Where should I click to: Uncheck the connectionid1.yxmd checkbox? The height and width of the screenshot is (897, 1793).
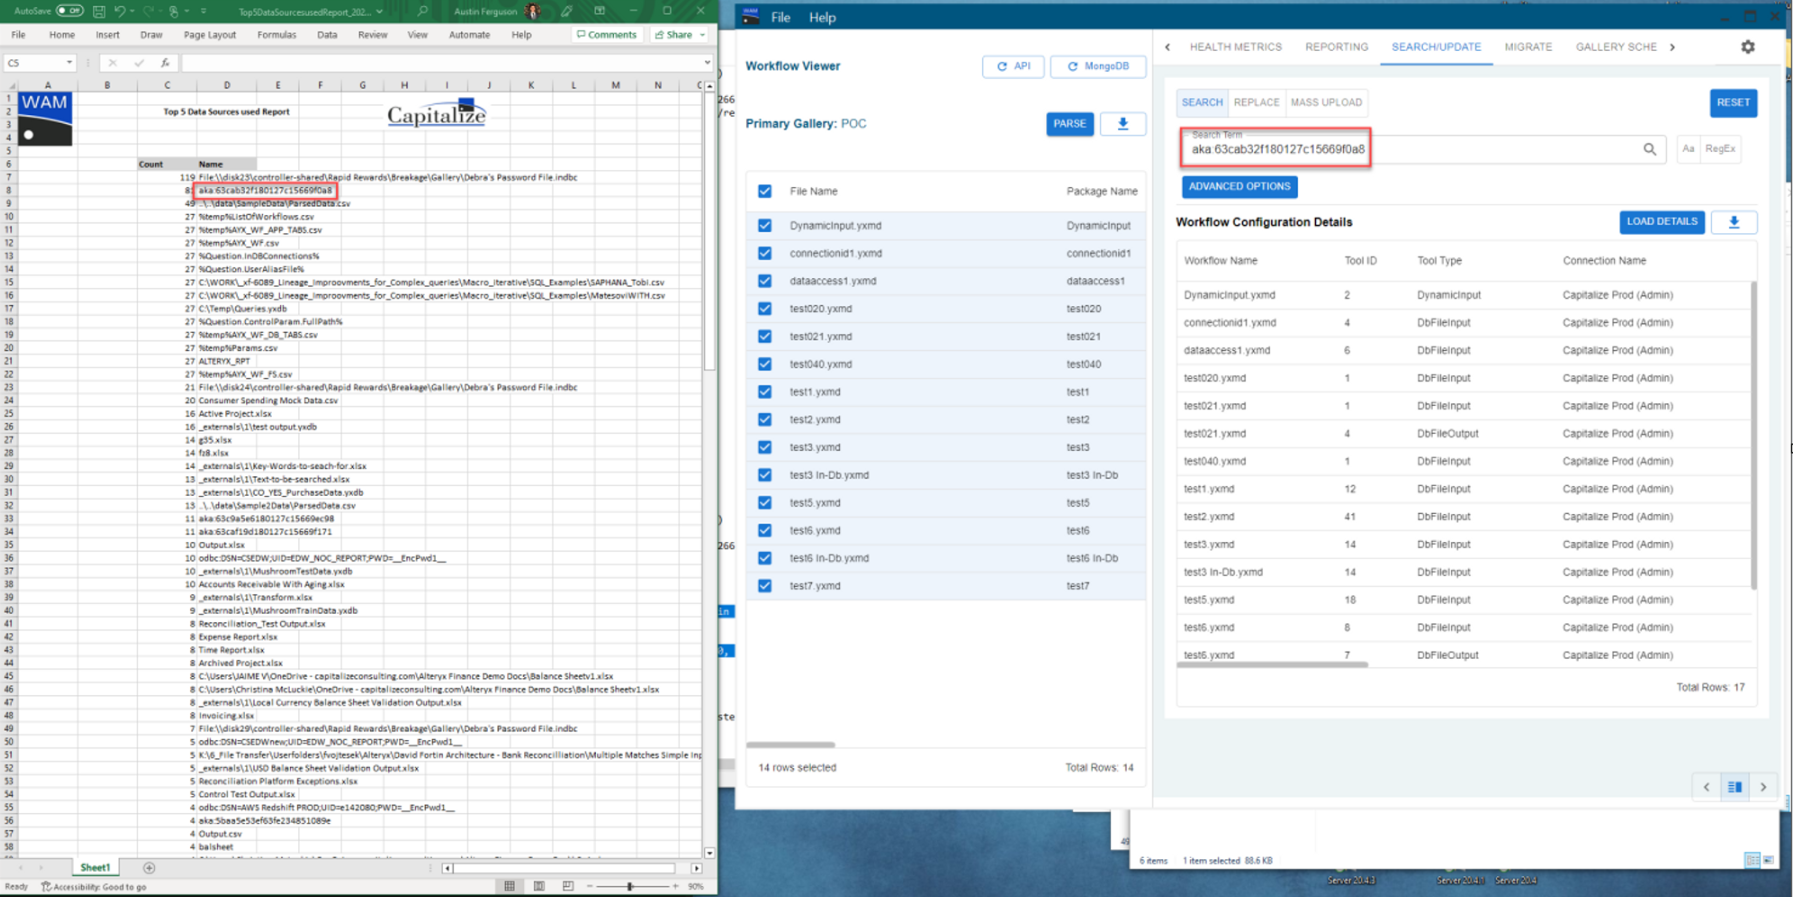765,253
